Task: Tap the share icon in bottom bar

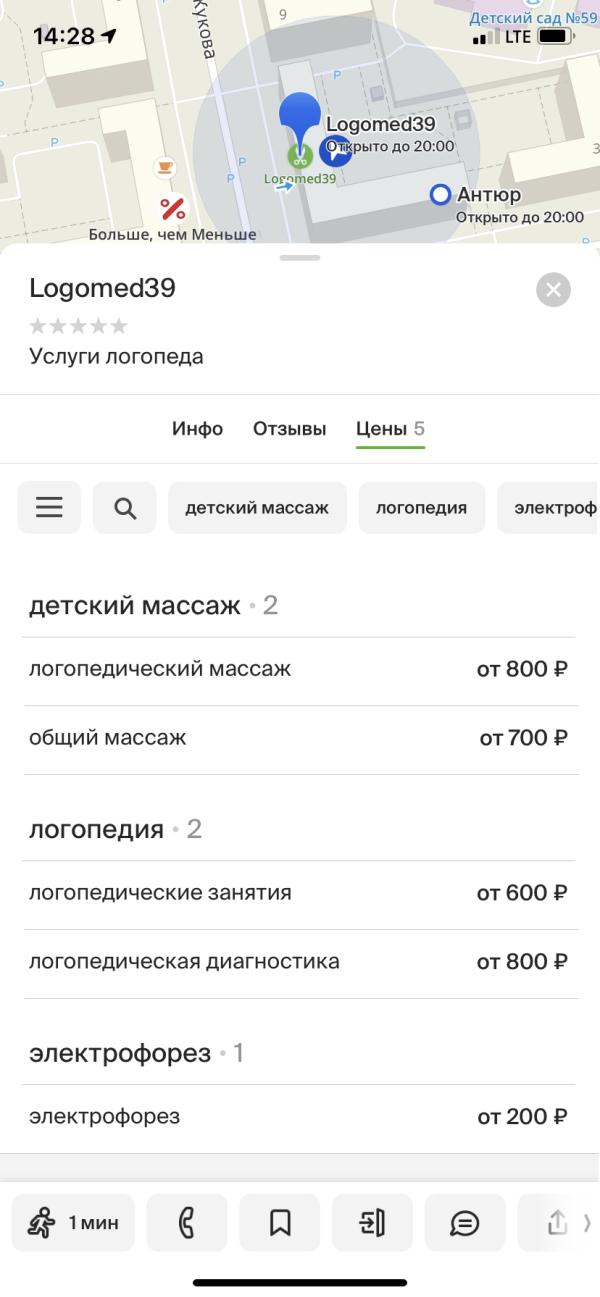Action: point(557,1222)
